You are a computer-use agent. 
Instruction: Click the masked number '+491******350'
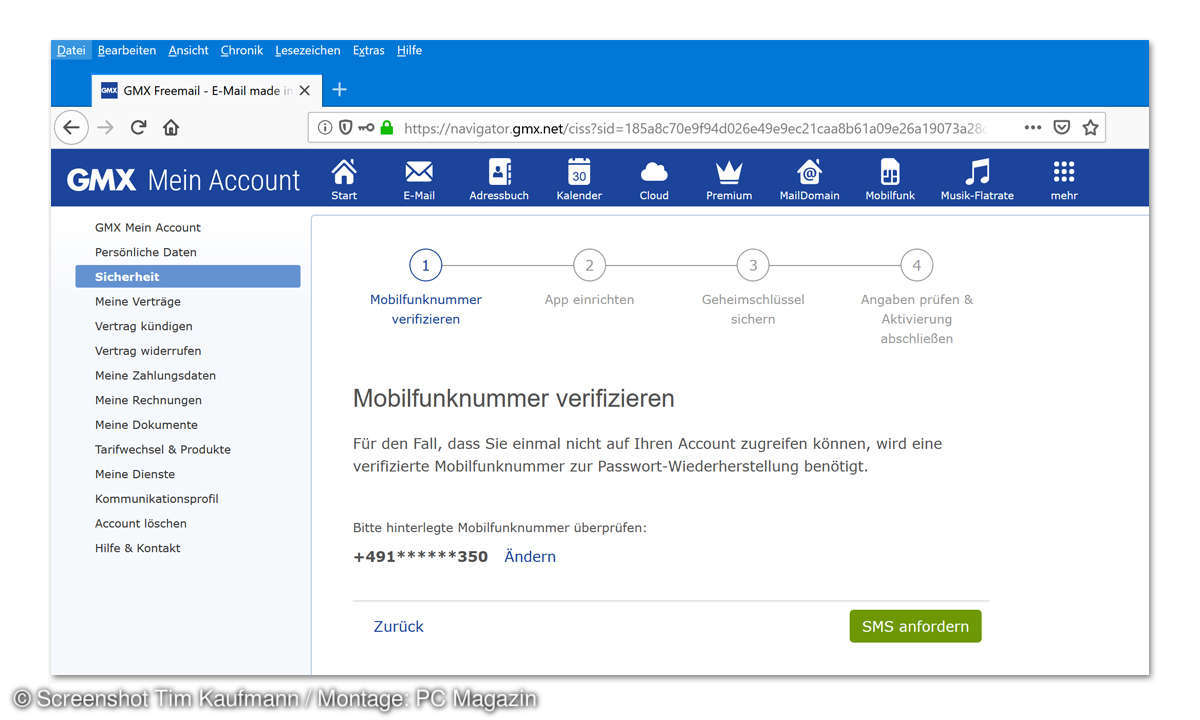coord(420,557)
